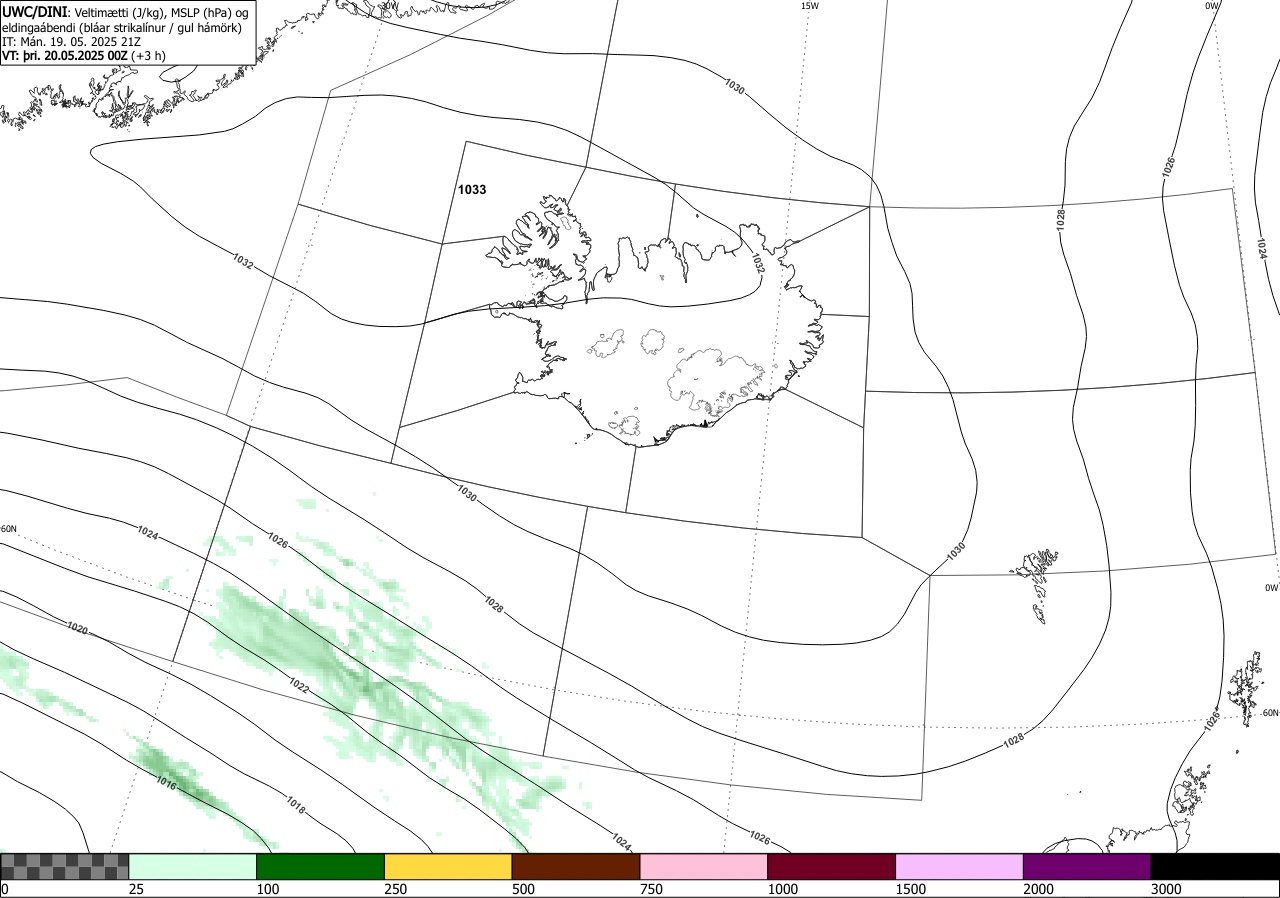The width and height of the screenshot is (1280, 898).
Task: Click the '1500' legend scale value
Action: tap(911, 889)
